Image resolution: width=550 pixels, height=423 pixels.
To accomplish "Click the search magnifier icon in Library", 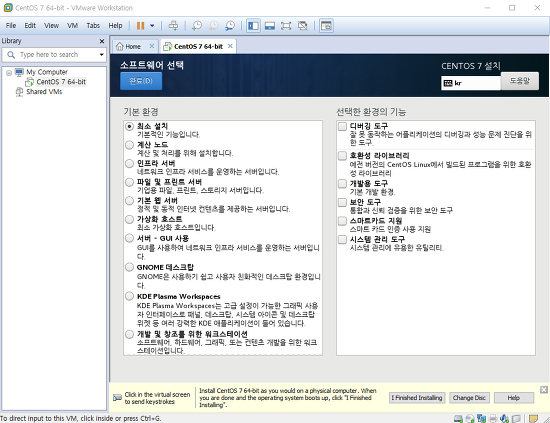I will pos(11,55).
